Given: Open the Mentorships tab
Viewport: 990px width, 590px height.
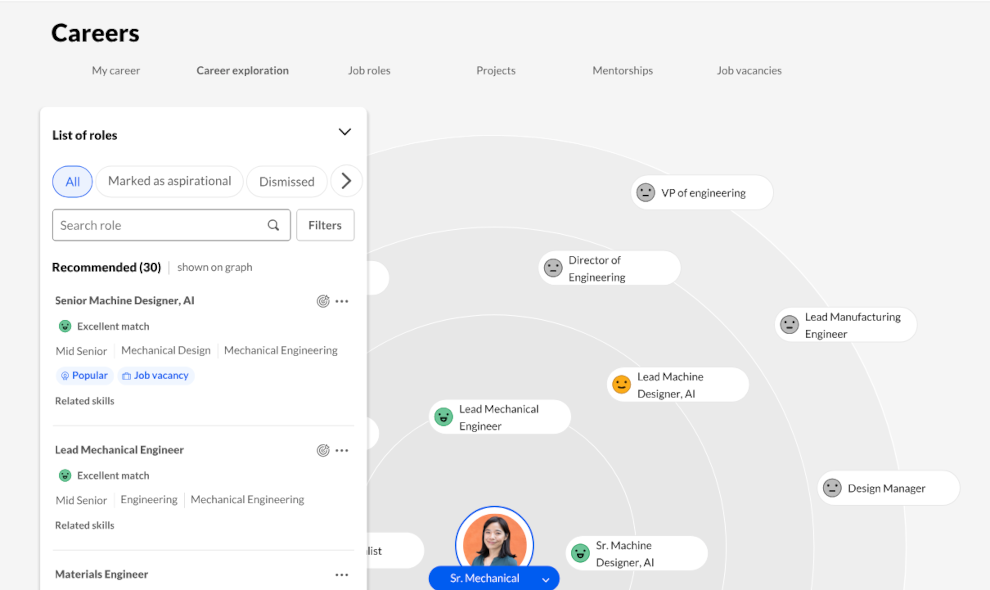Looking at the screenshot, I should [x=622, y=71].
